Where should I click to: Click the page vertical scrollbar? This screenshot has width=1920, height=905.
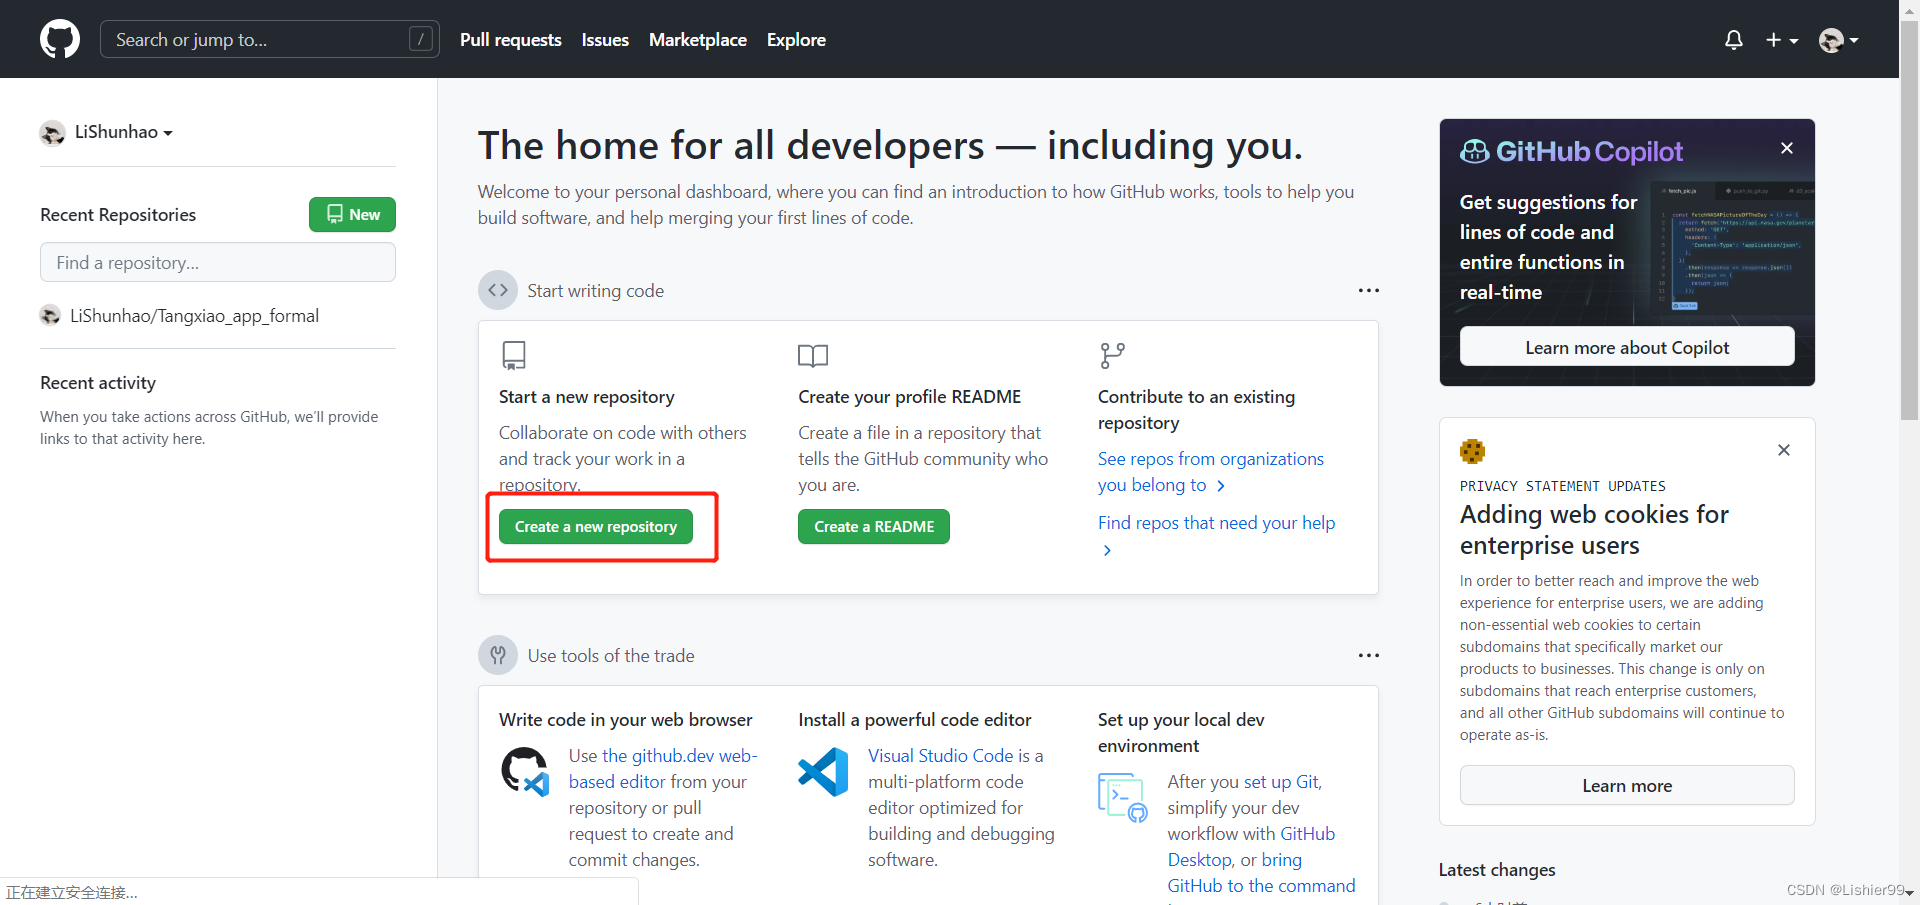click(x=1909, y=220)
